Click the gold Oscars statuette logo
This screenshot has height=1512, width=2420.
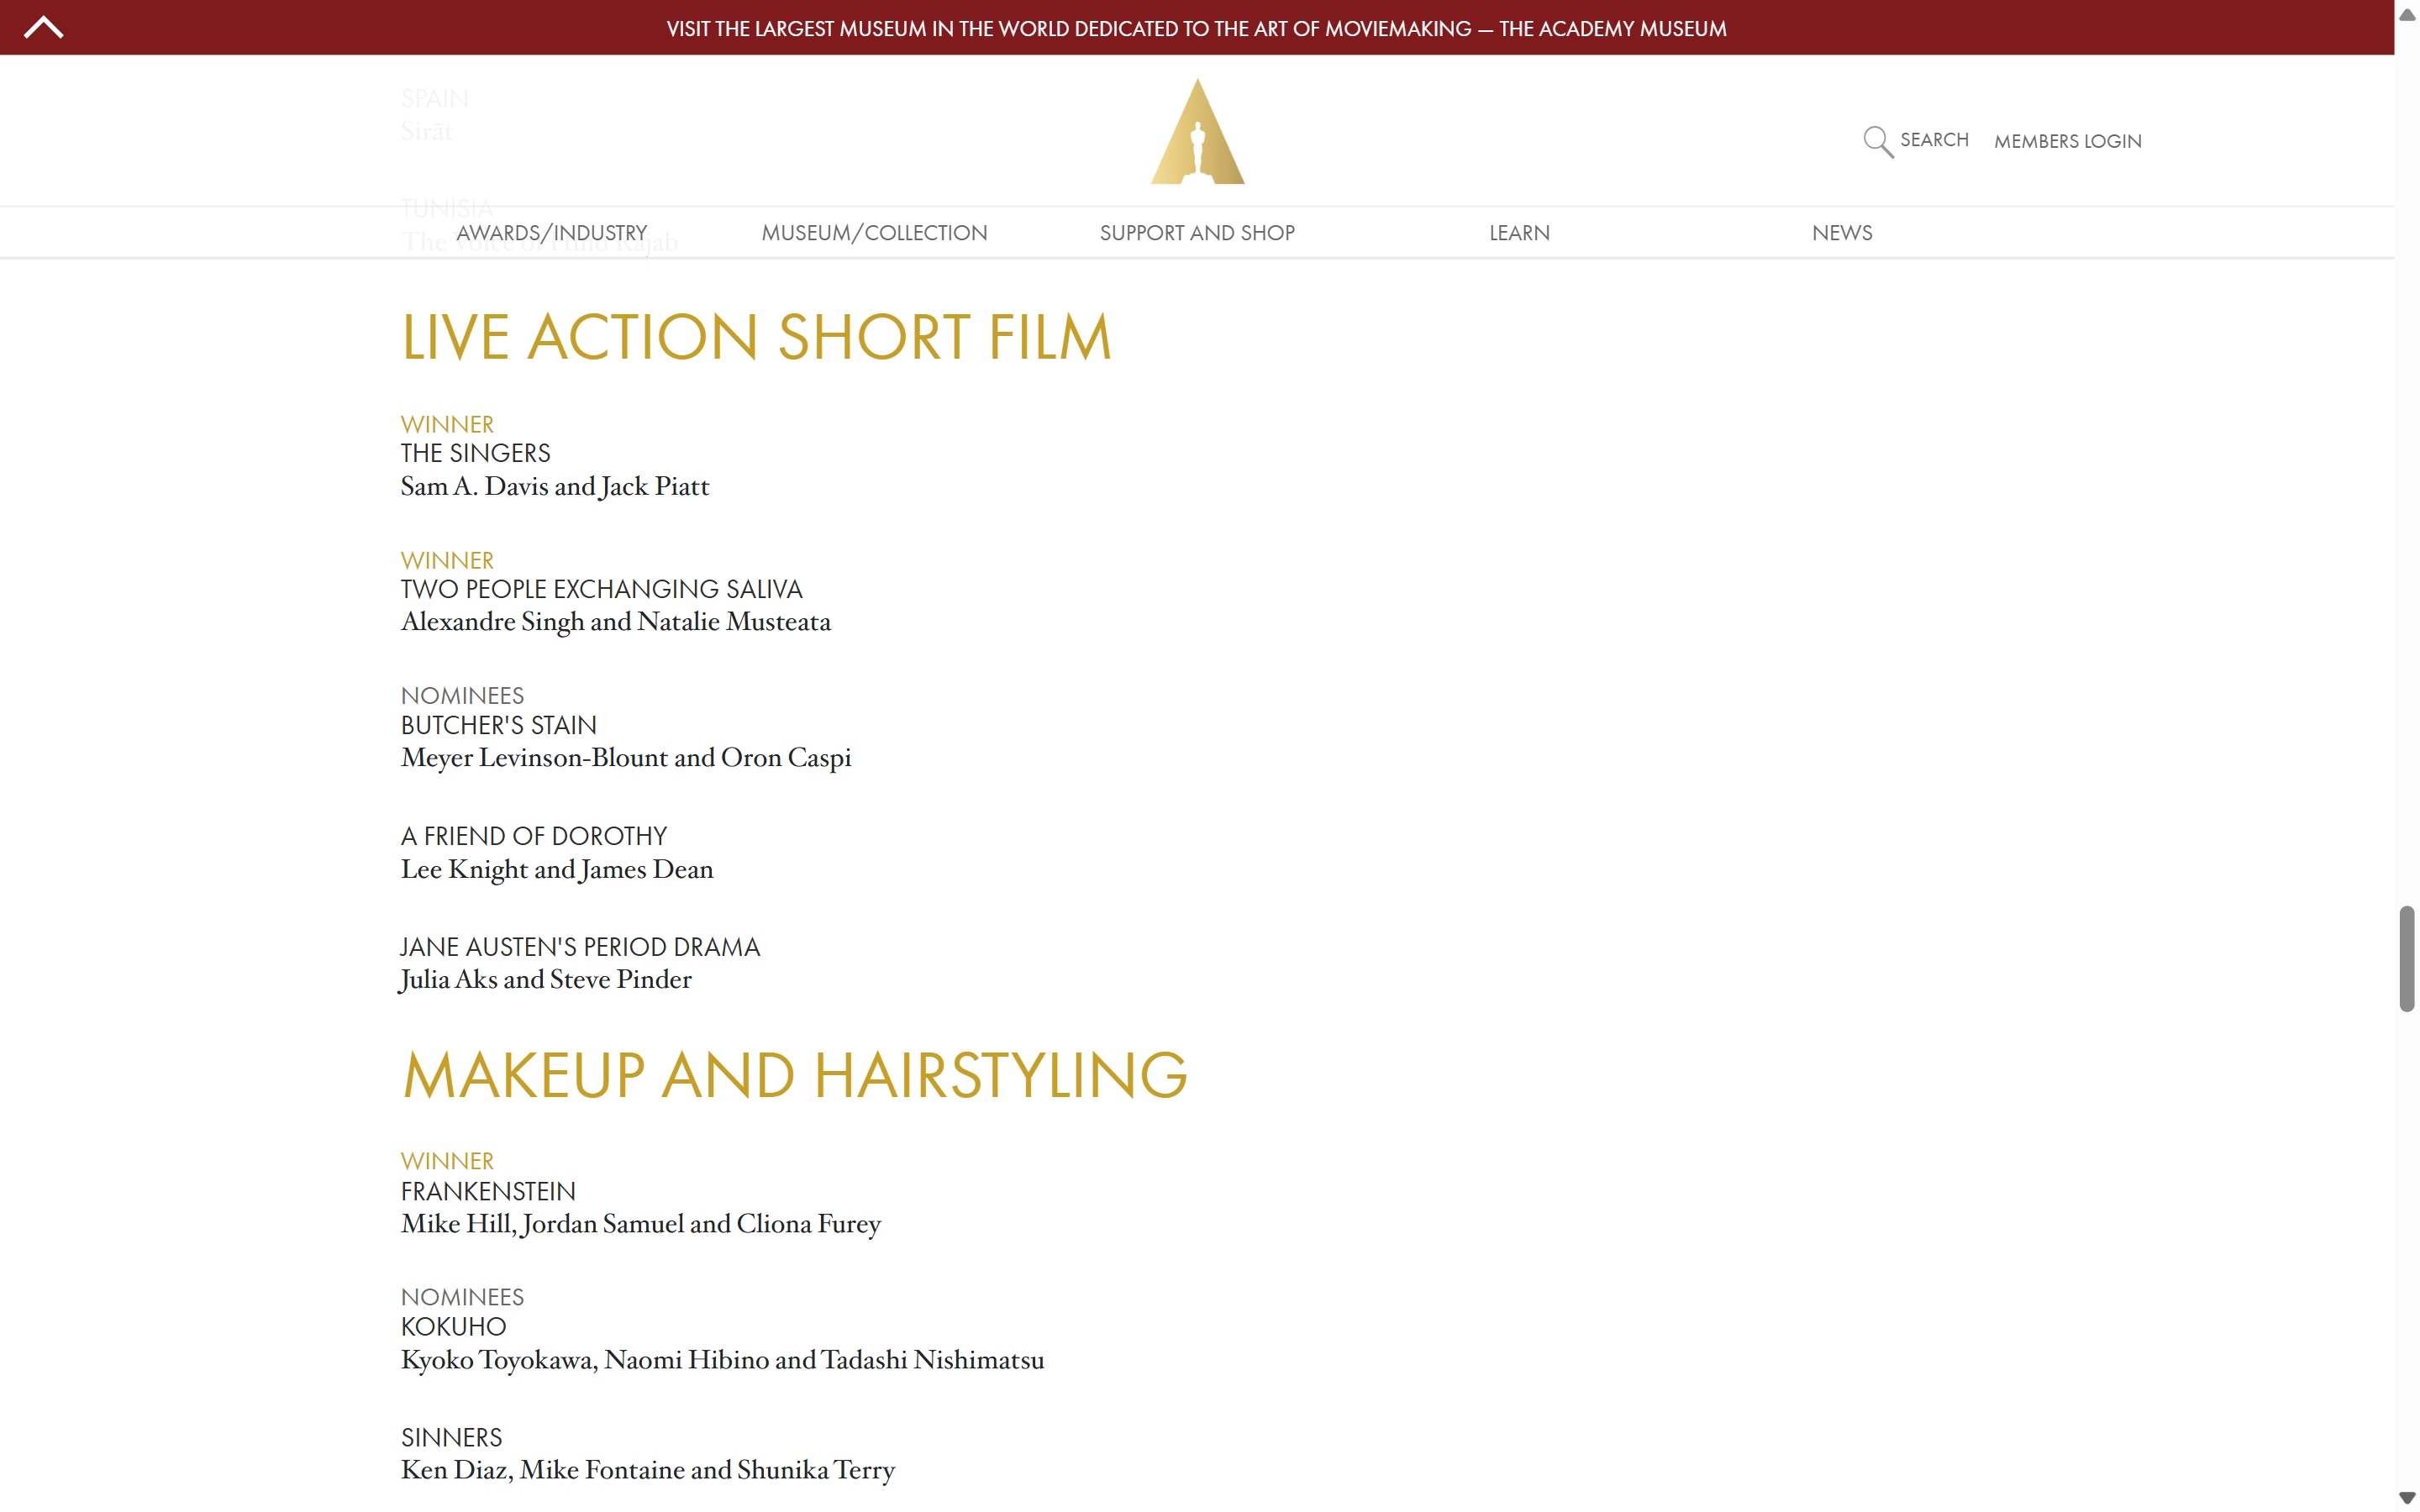click(x=1197, y=131)
